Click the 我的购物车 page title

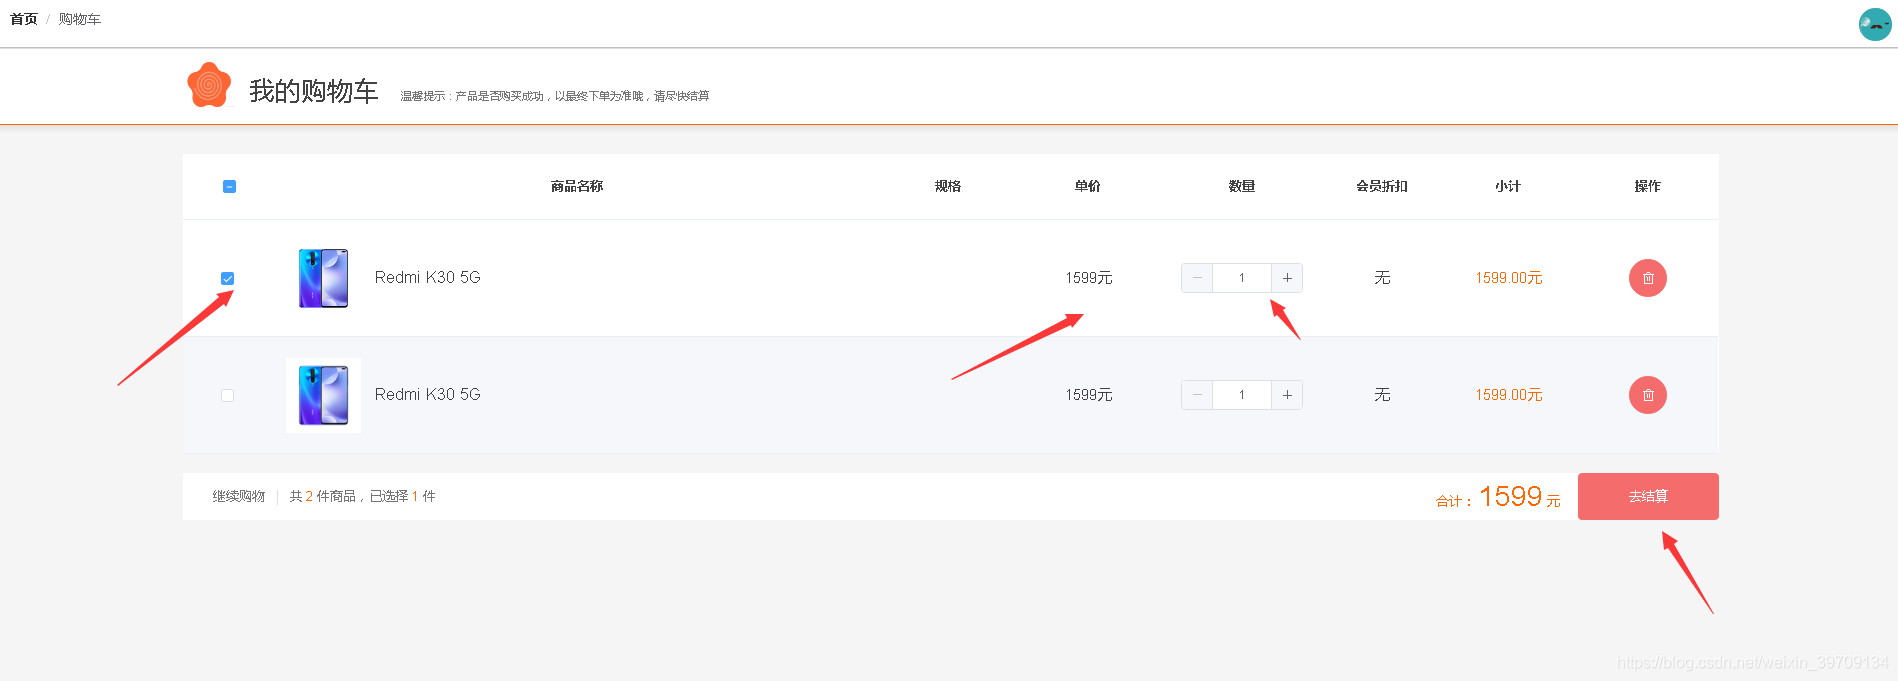(x=313, y=91)
